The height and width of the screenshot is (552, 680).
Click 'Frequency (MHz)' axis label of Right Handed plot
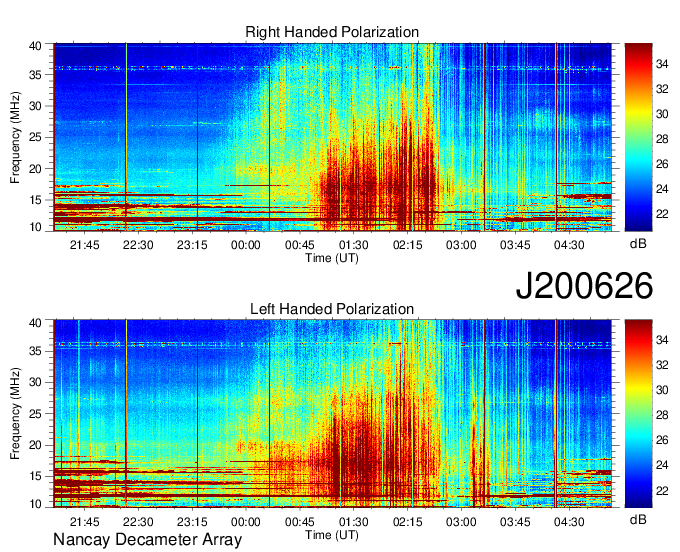coord(15,137)
